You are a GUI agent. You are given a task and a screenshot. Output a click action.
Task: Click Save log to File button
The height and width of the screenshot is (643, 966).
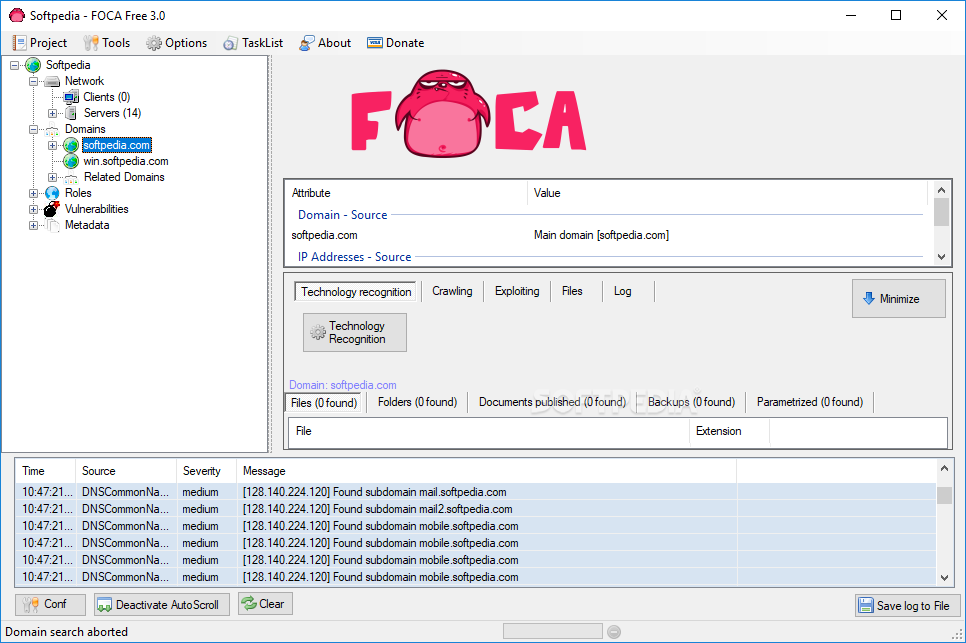pos(907,605)
